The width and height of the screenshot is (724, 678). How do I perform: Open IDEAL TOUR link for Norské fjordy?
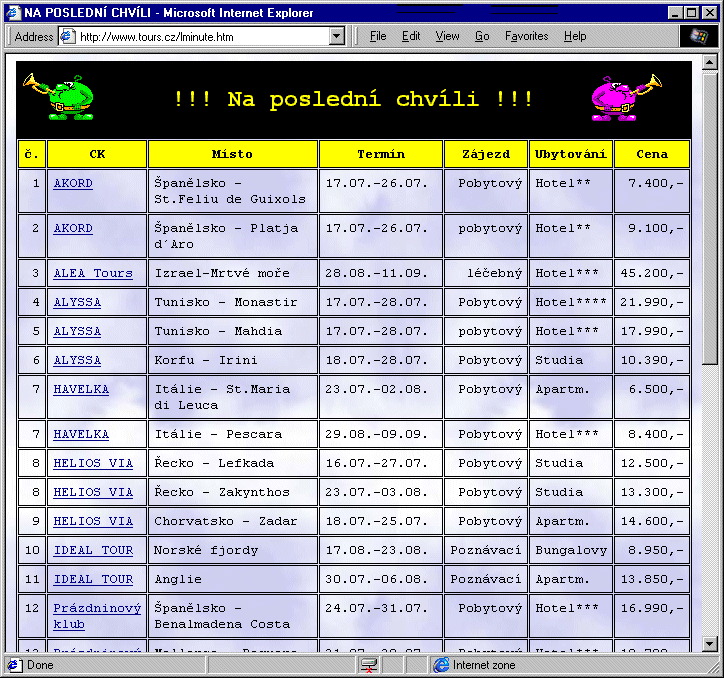93,551
